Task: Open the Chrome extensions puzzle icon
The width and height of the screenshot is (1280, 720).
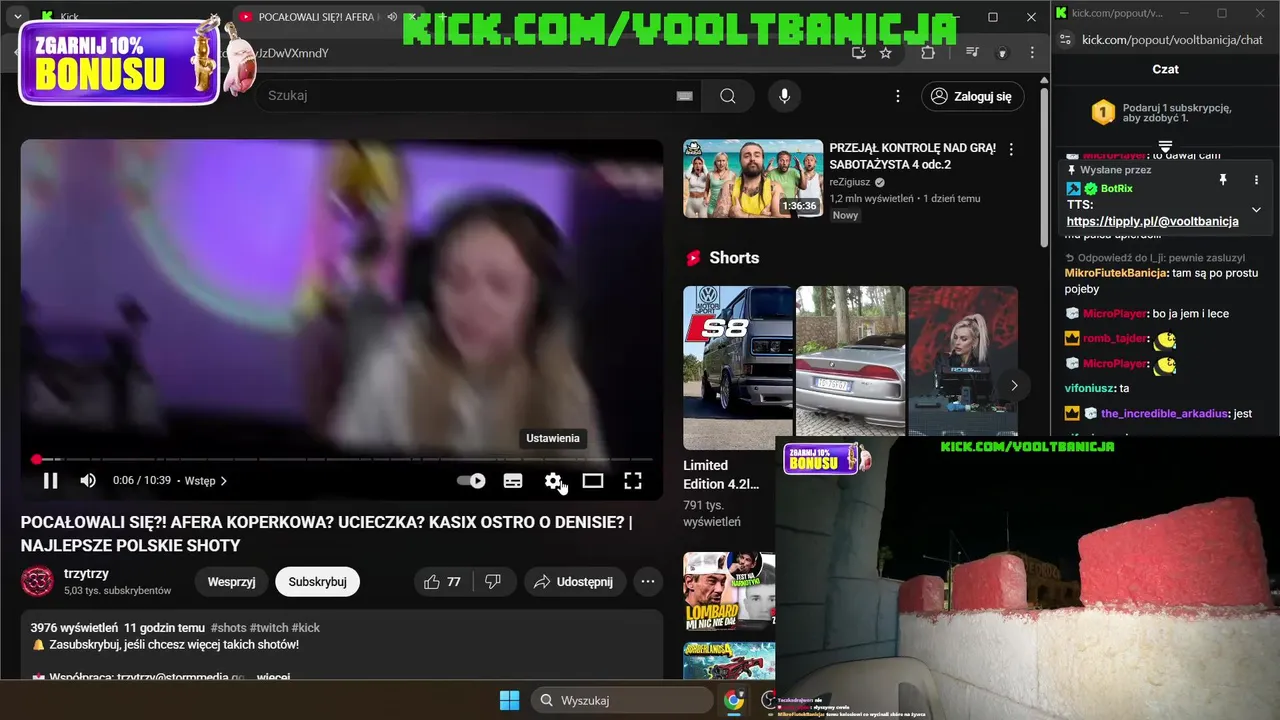Action: pyautogui.click(x=928, y=53)
